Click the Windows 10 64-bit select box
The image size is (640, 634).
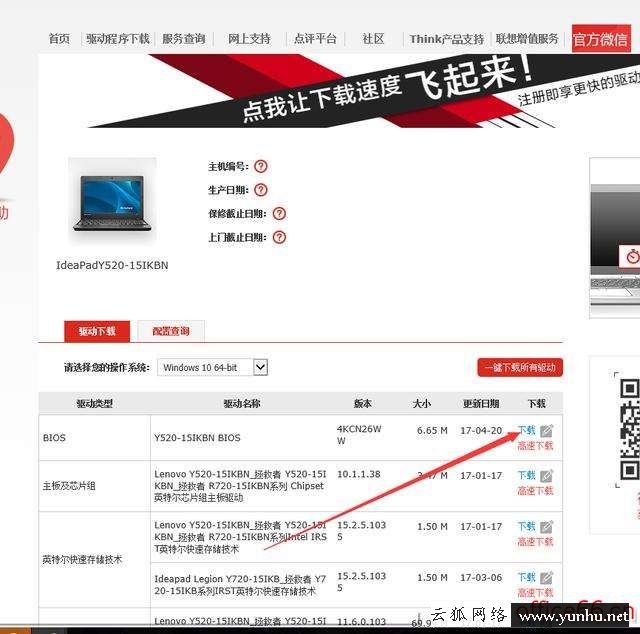[212, 367]
